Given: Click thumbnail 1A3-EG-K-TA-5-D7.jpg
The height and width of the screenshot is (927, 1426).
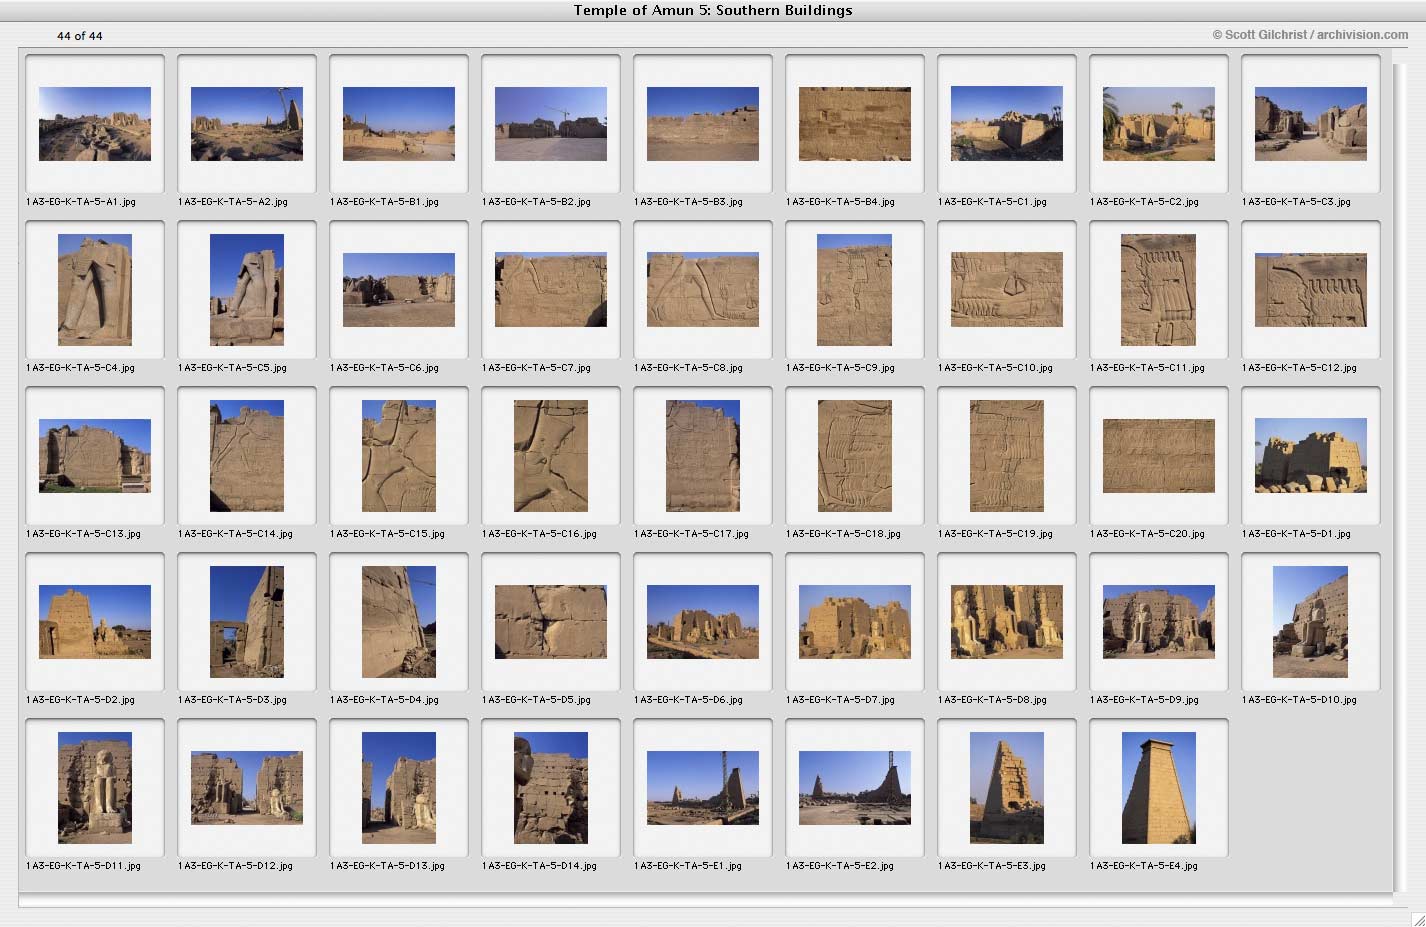Looking at the screenshot, I should [855, 622].
